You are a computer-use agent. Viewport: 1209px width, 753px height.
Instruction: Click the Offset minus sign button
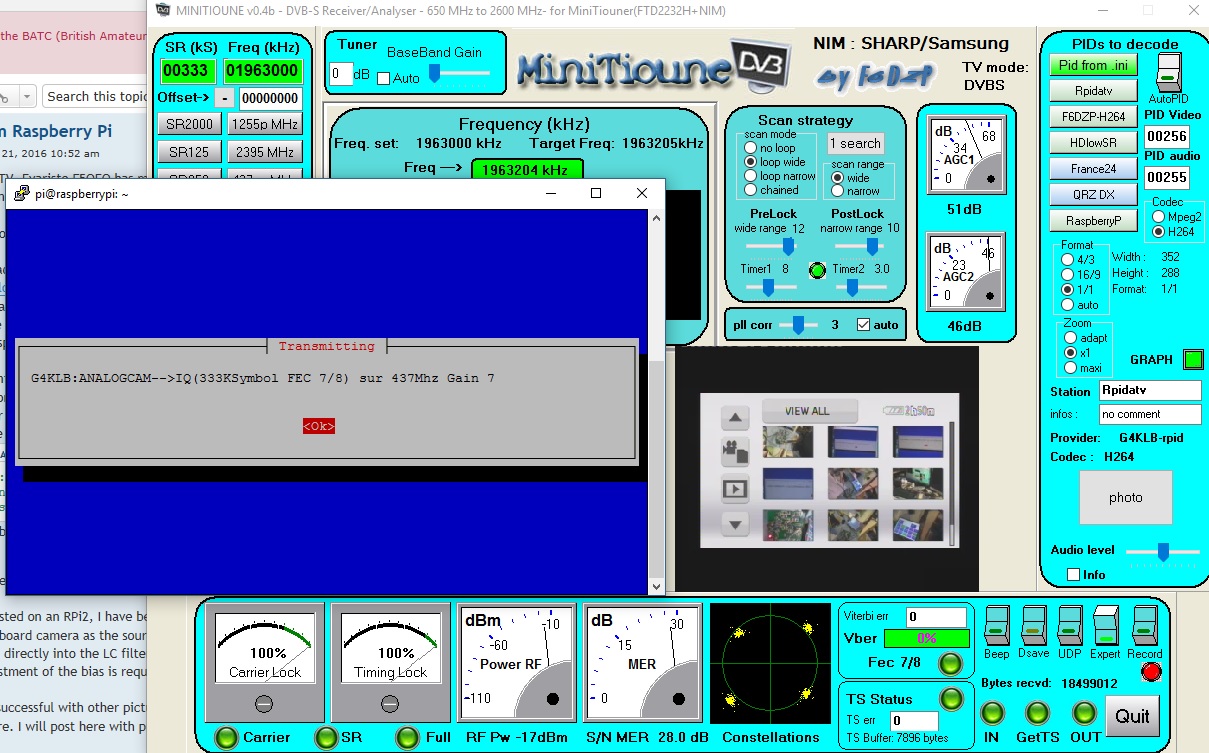click(224, 98)
